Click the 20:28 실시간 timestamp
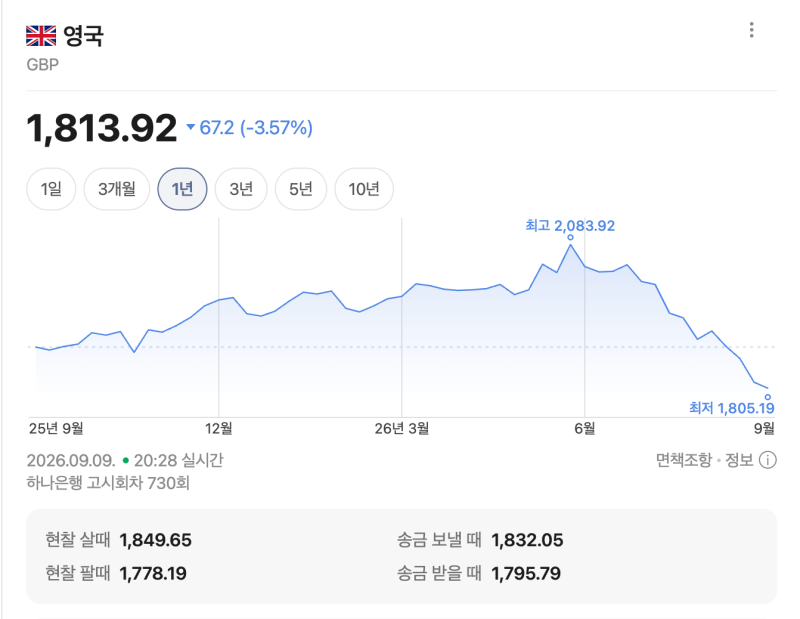 click(x=179, y=461)
